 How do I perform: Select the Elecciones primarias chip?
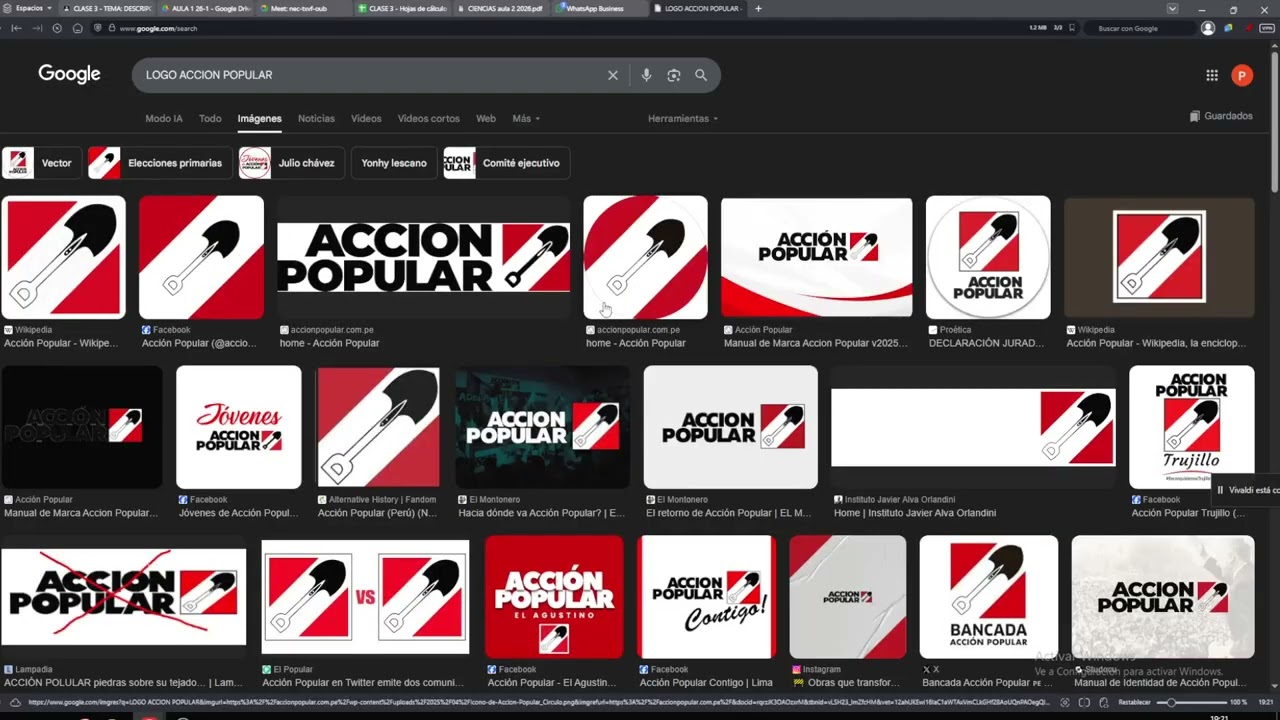tap(160, 163)
